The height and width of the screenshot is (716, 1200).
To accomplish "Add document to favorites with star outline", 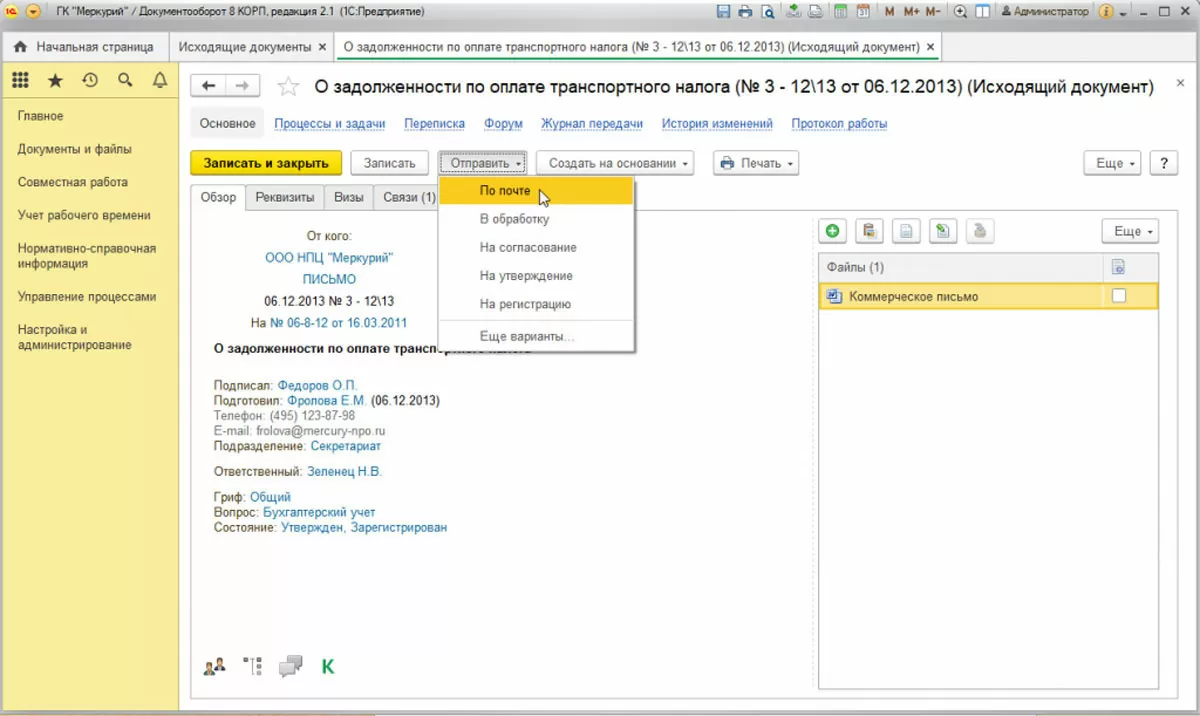I will (288, 87).
